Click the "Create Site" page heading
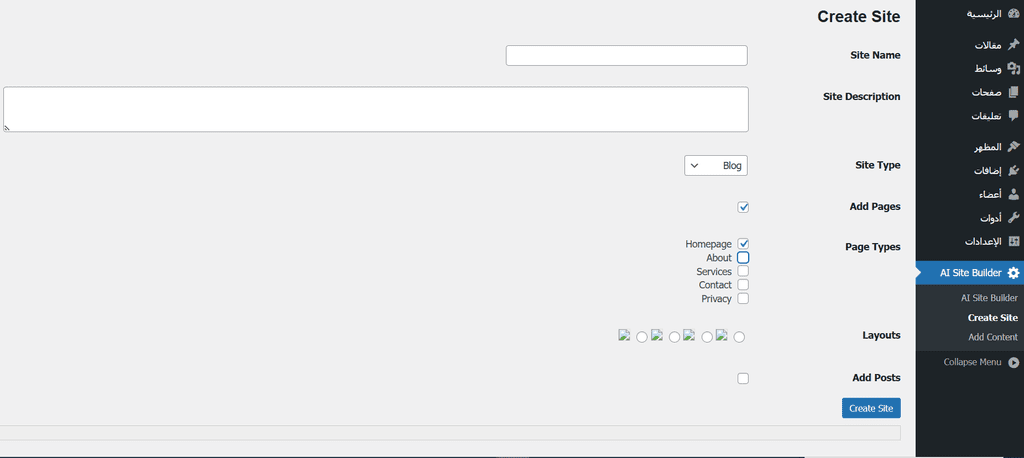The width and height of the screenshot is (1024, 458). click(x=859, y=17)
